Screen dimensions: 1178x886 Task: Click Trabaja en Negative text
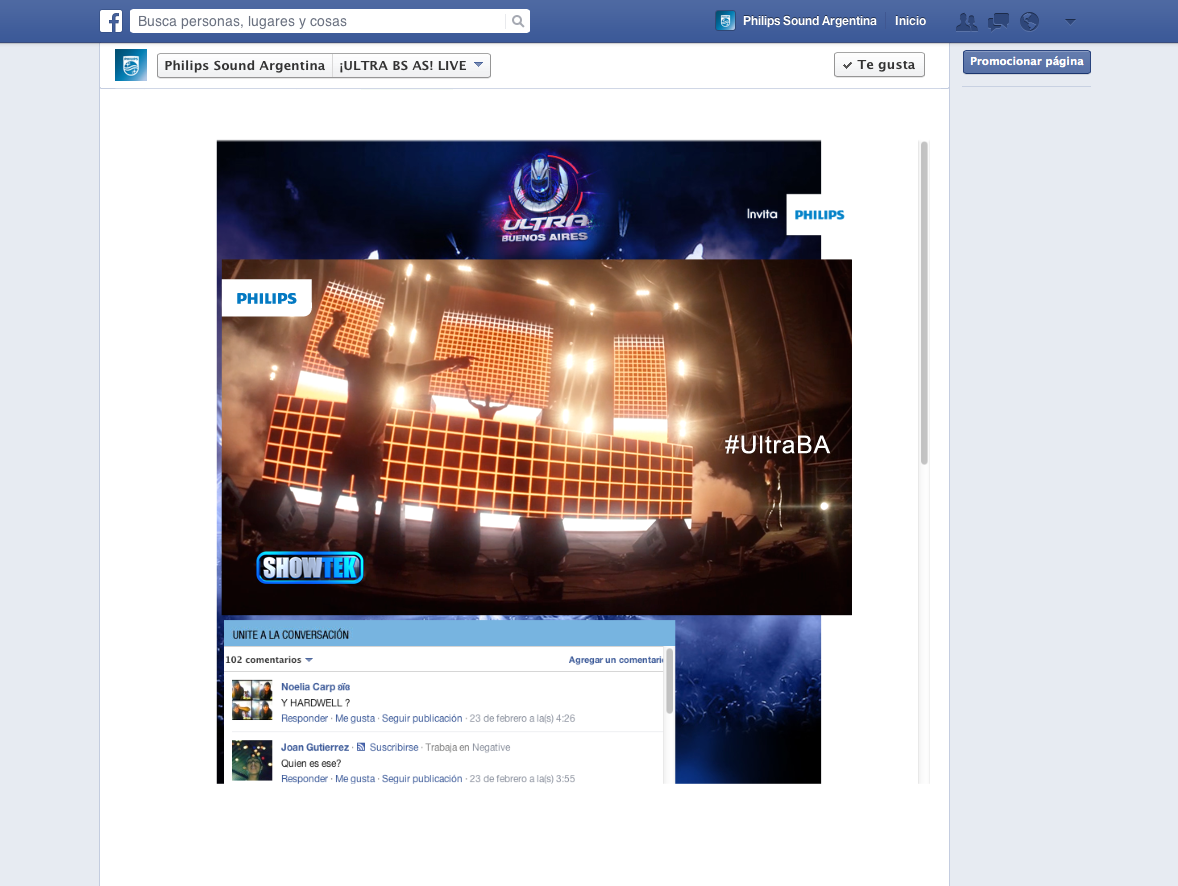[468, 747]
